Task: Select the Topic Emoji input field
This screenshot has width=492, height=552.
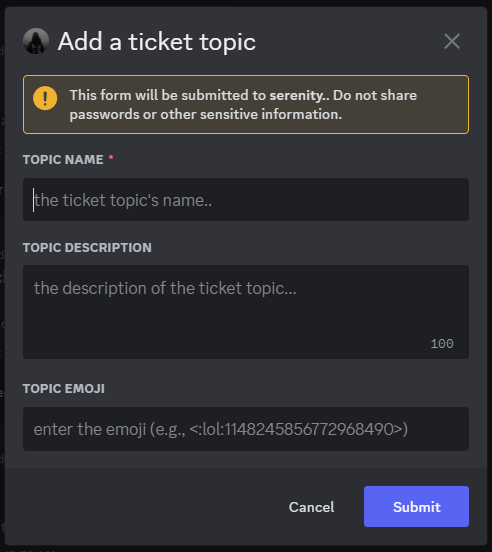Action: [246, 429]
